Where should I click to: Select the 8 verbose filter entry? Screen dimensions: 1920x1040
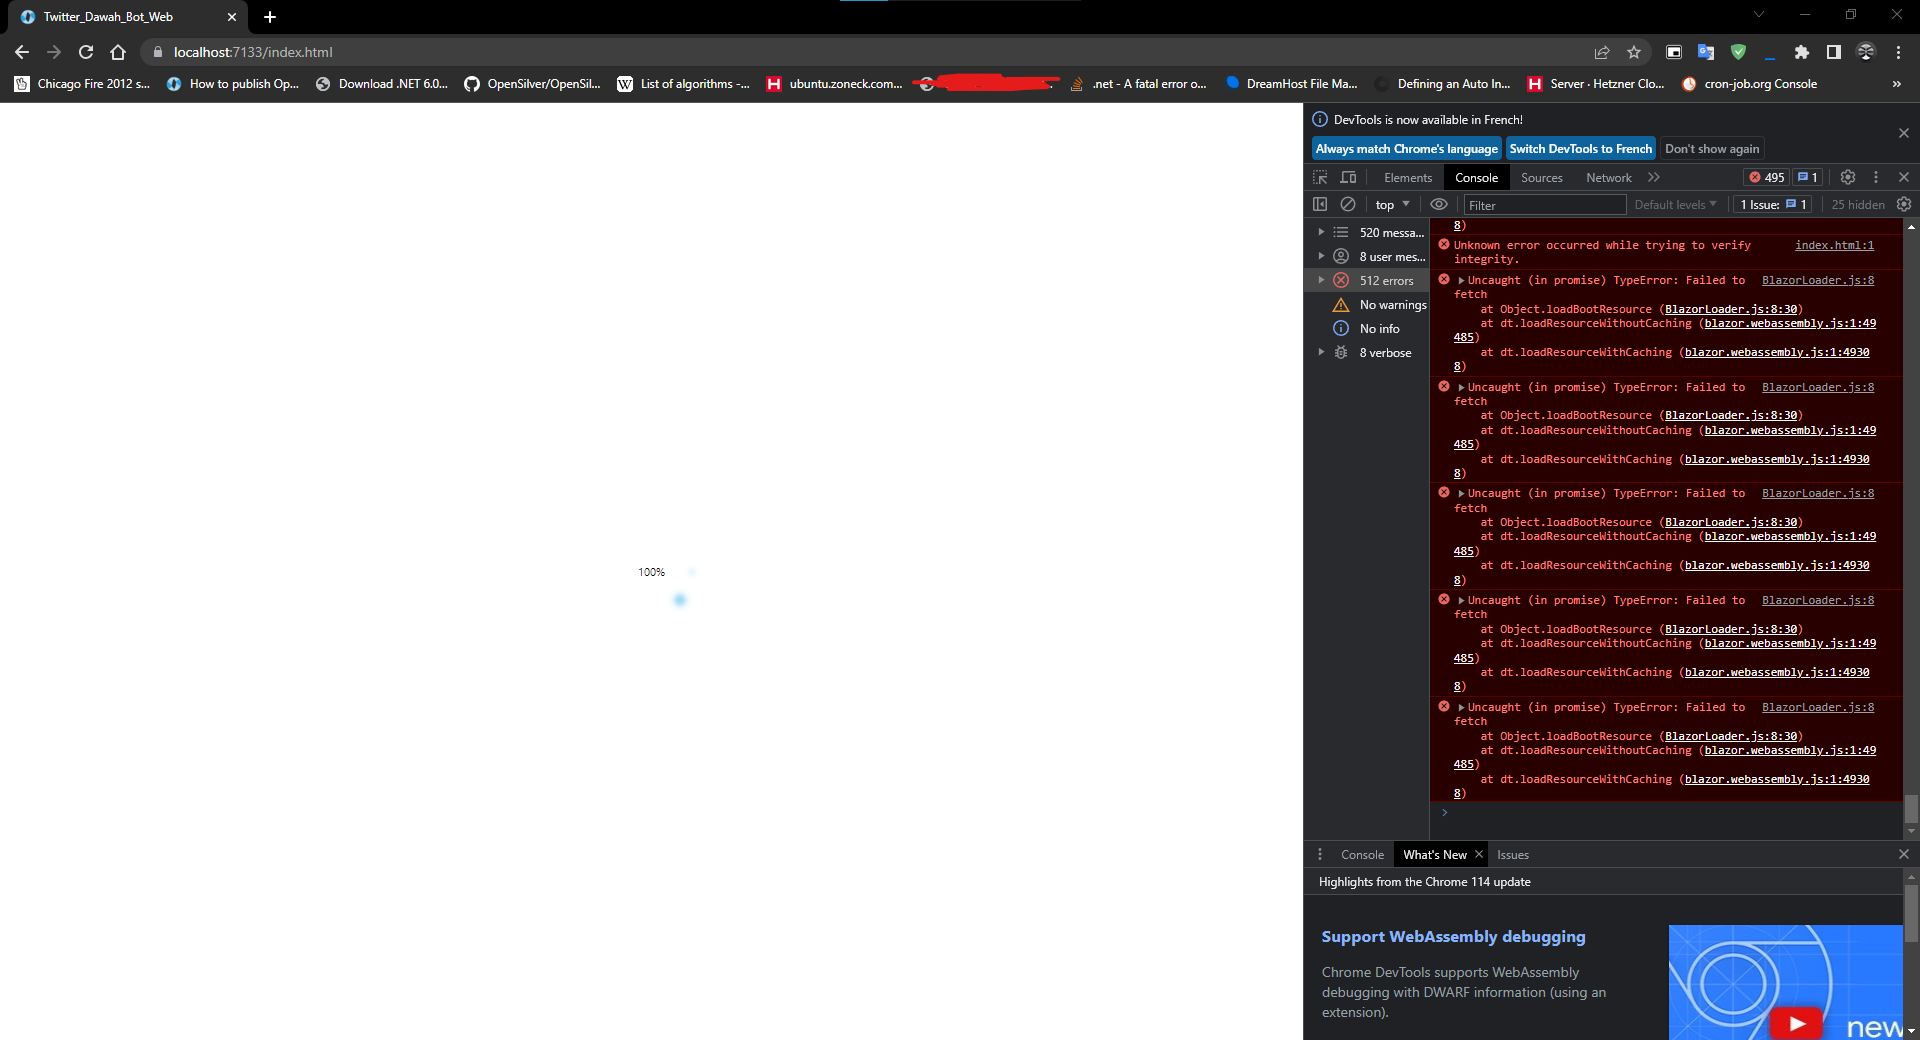(1386, 352)
